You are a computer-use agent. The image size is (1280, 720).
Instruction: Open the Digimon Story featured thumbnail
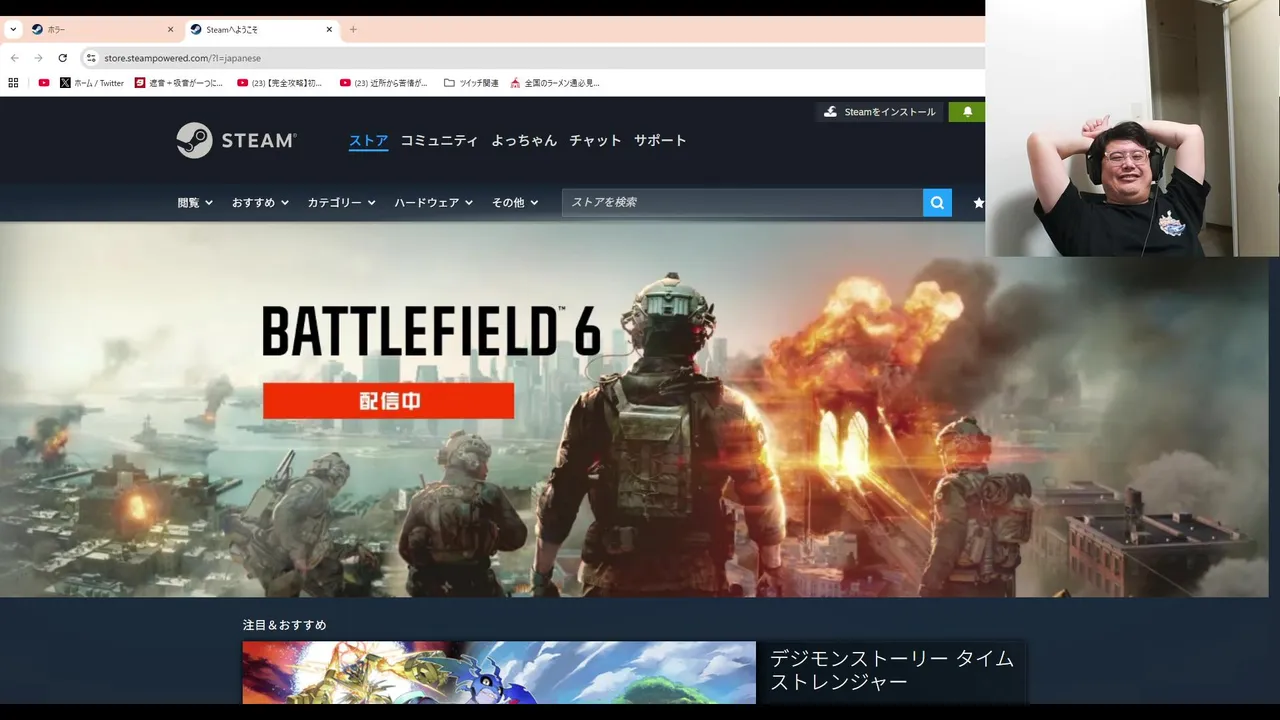[x=499, y=672]
